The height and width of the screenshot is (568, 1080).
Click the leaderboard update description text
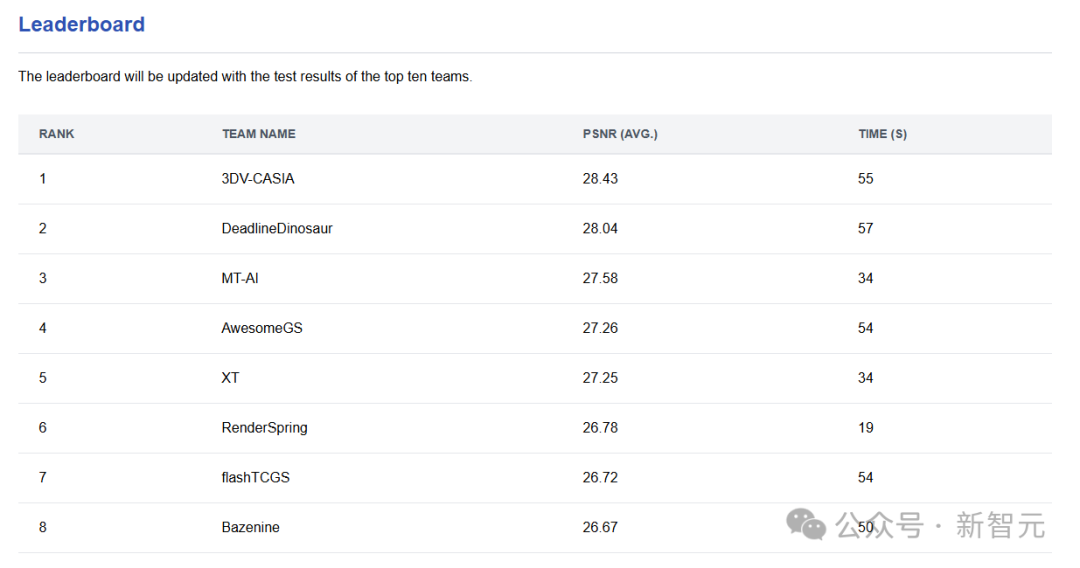[x=245, y=77]
